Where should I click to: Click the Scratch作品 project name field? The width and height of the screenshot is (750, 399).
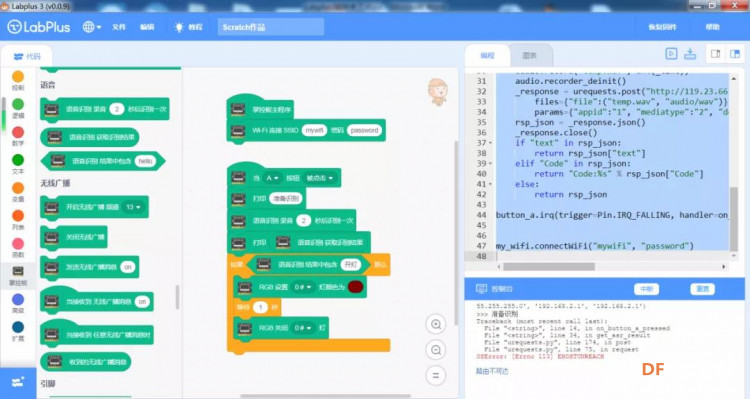pyautogui.click(x=271, y=27)
